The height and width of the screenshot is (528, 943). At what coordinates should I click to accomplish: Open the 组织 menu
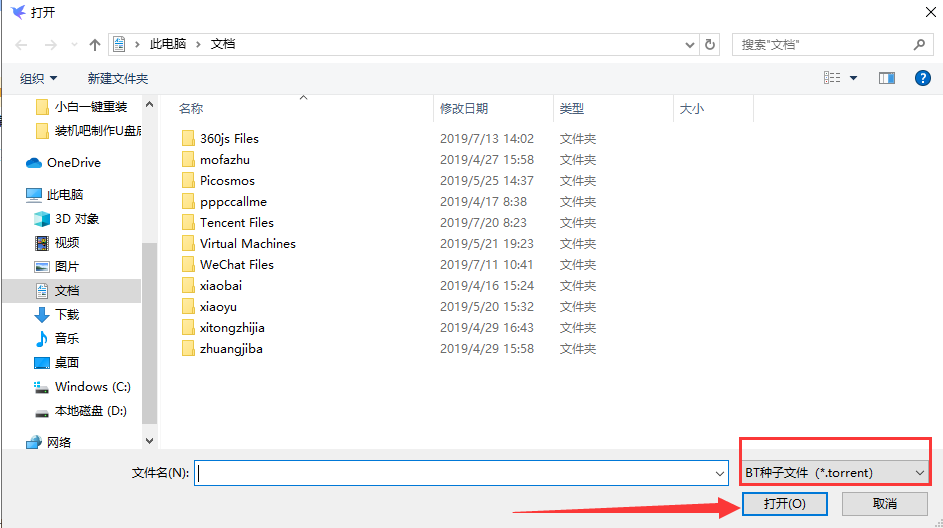pos(38,79)
